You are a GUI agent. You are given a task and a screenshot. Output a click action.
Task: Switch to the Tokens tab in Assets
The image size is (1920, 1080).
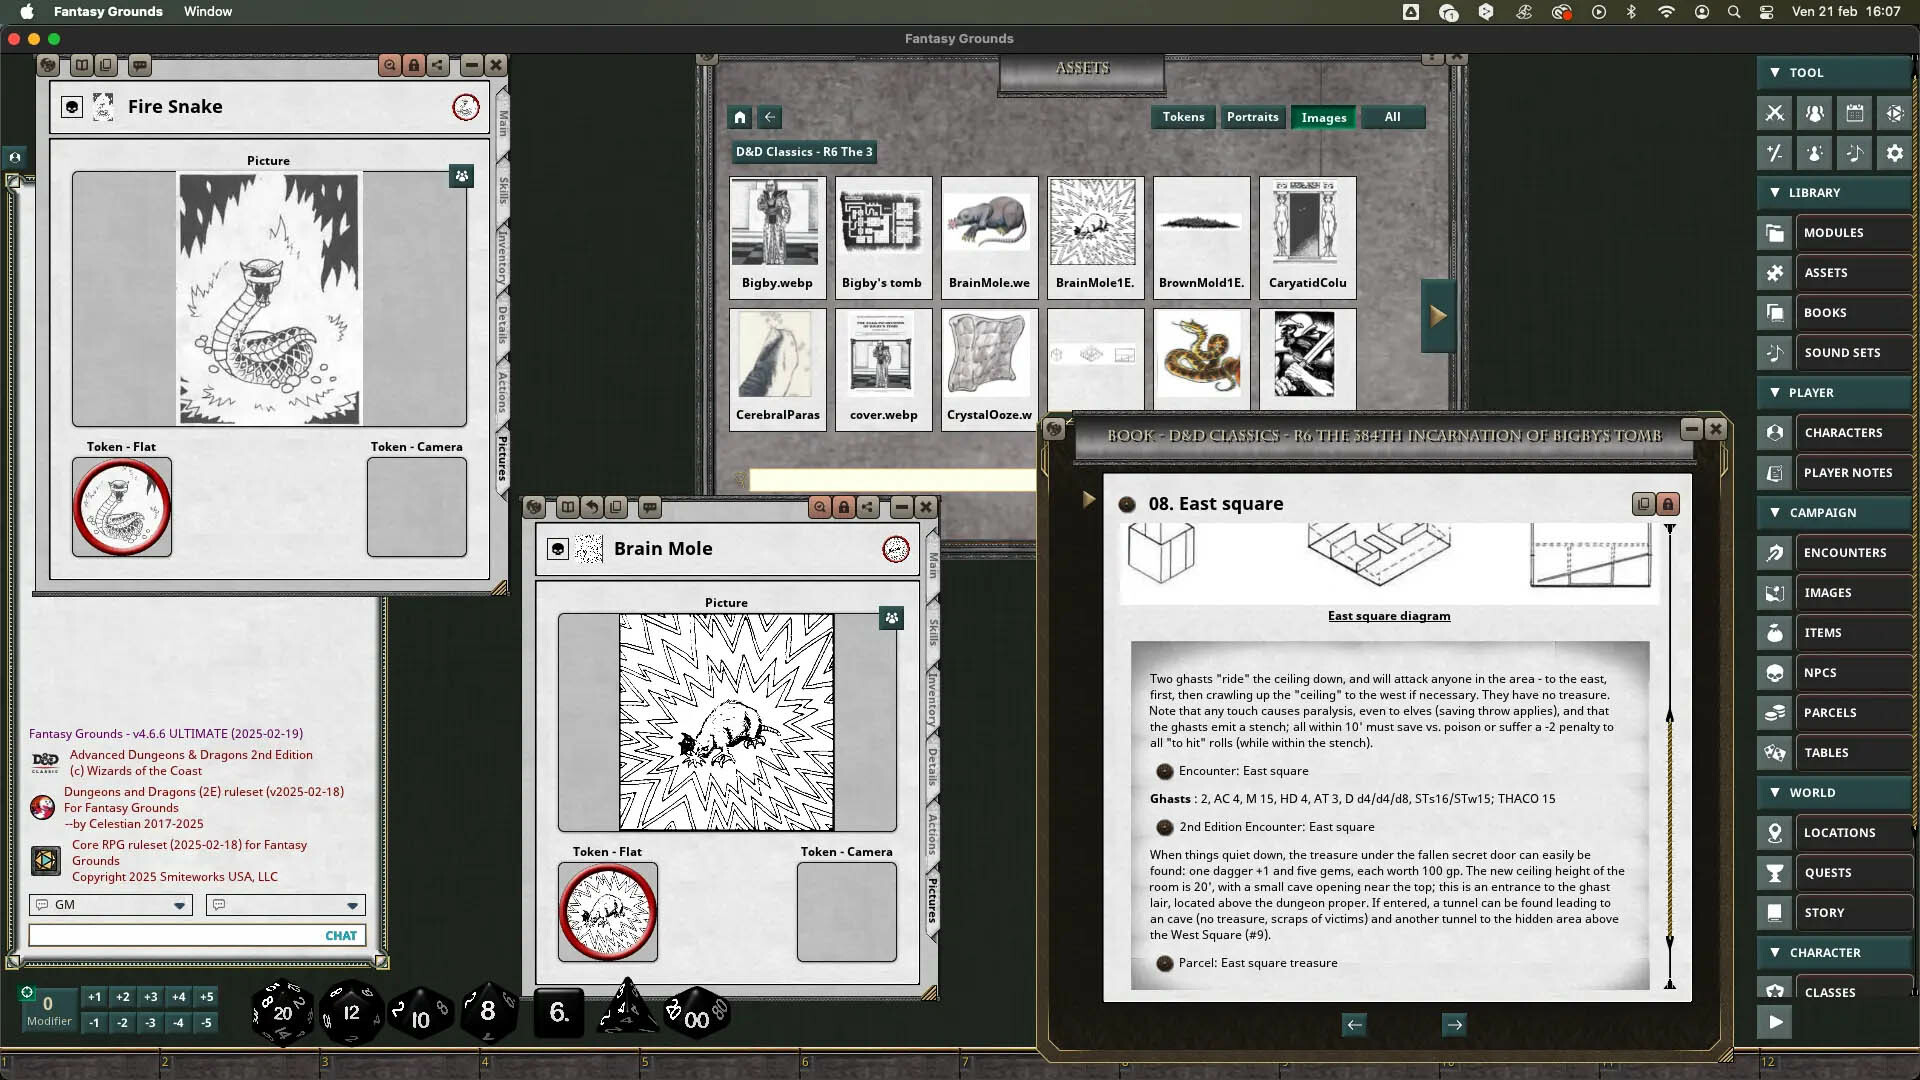[1183, 117]
